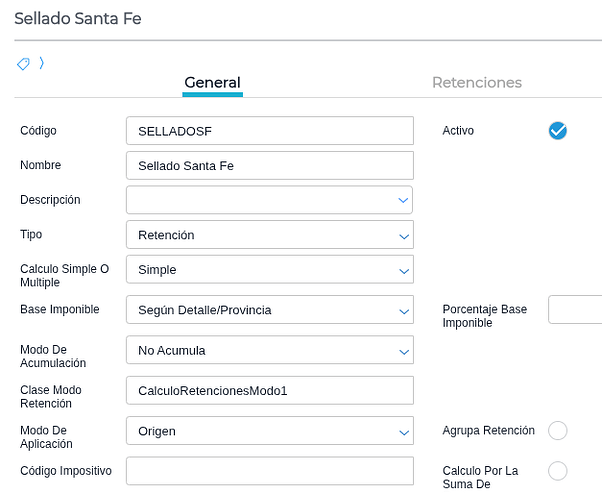602x493 pixels.
Task: Click the Código field containing SELLADOSF
Action: click(x=269, y=131)
